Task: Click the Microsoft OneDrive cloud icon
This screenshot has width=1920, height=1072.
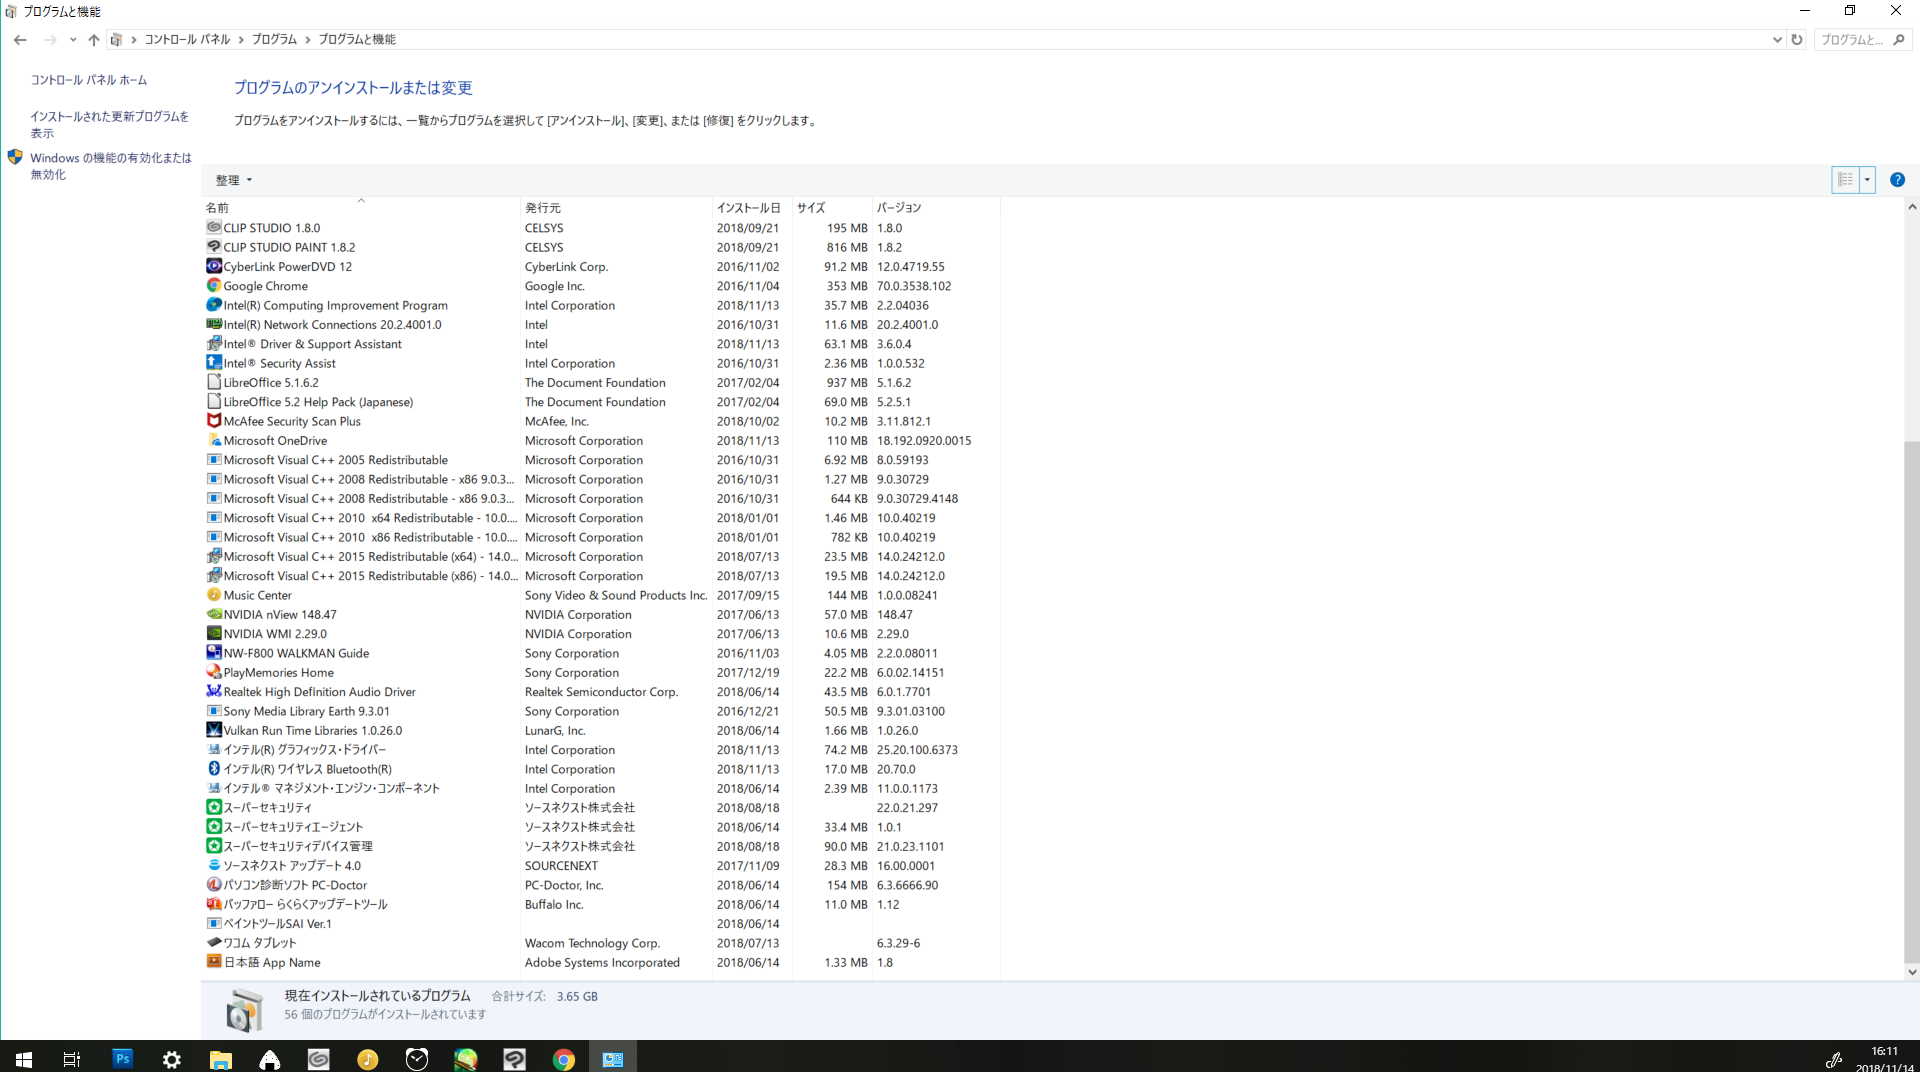Action: pos(213,441)
